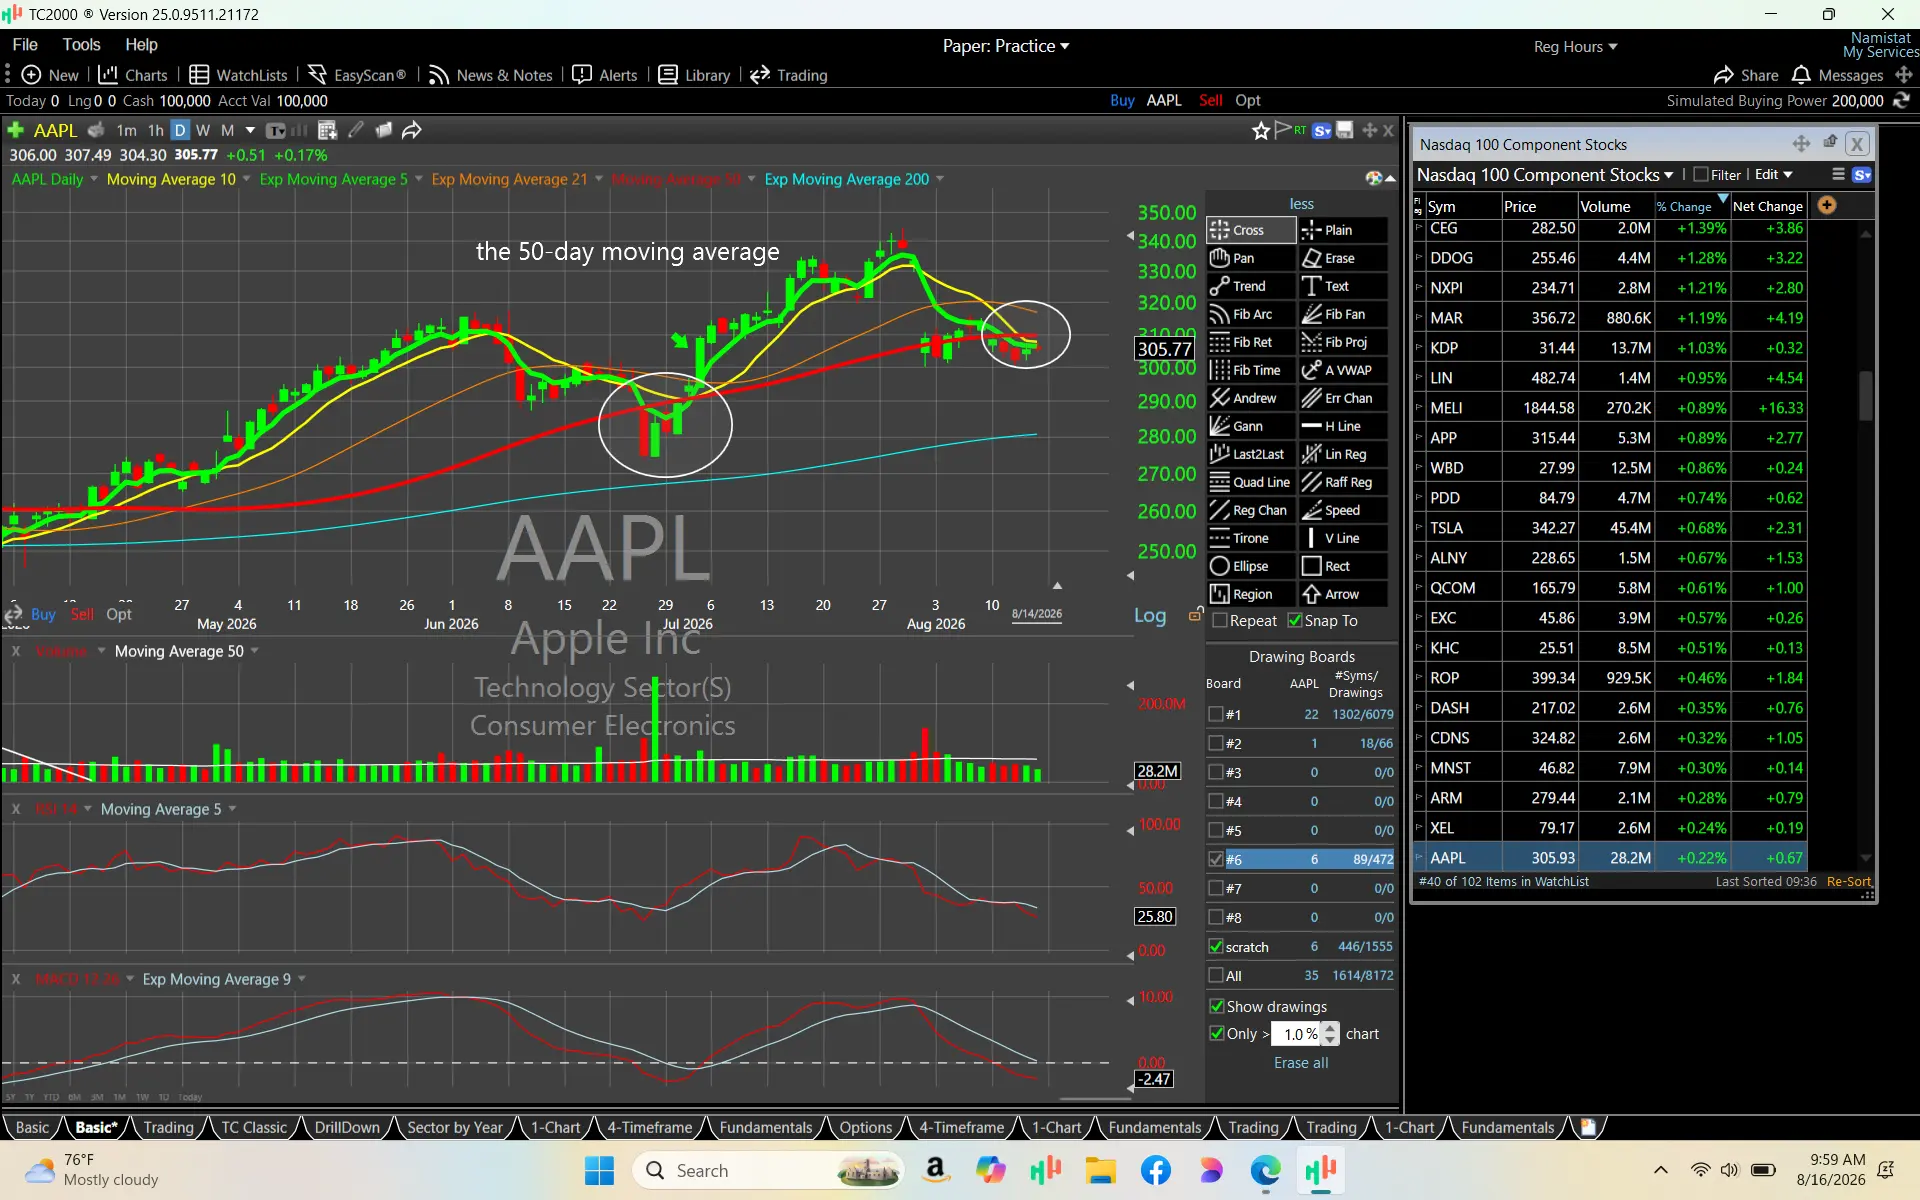Sort watchlist by % Change column header
The image size is (1920, 1200).
click(x=1691, y=206)
